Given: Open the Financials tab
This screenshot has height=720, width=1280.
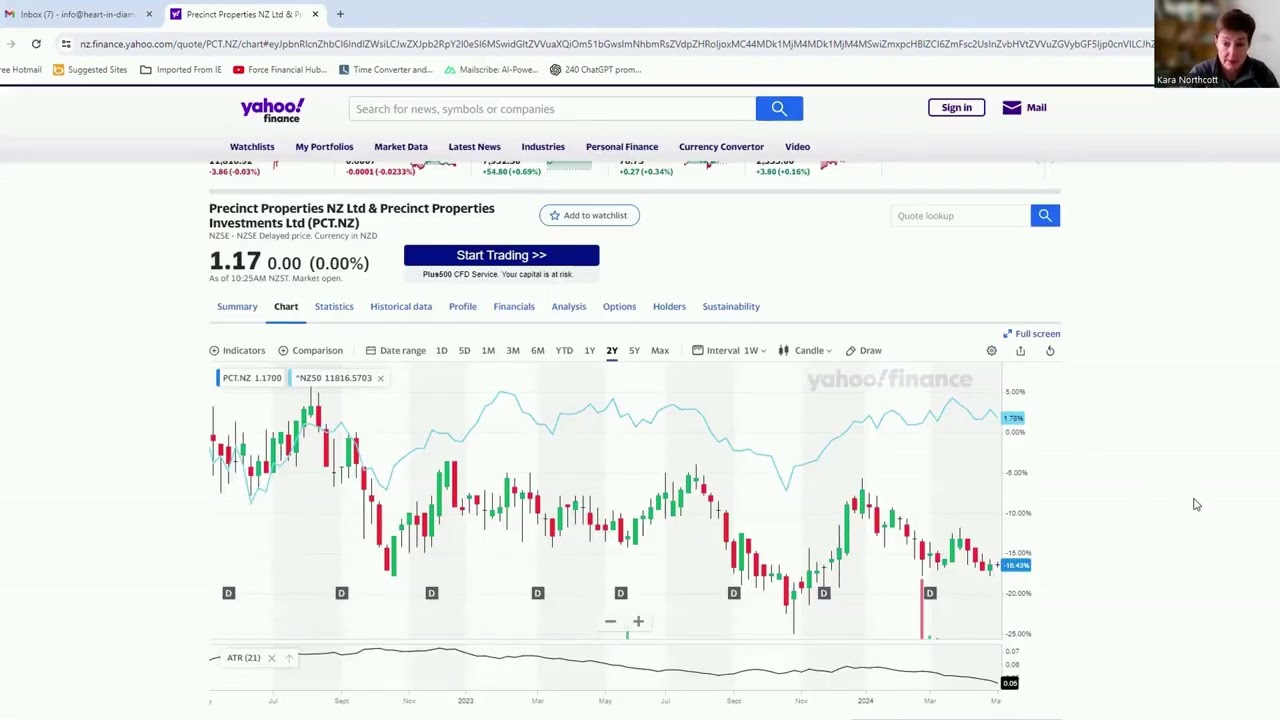Looking at the screenshot, I should (514, 307).
